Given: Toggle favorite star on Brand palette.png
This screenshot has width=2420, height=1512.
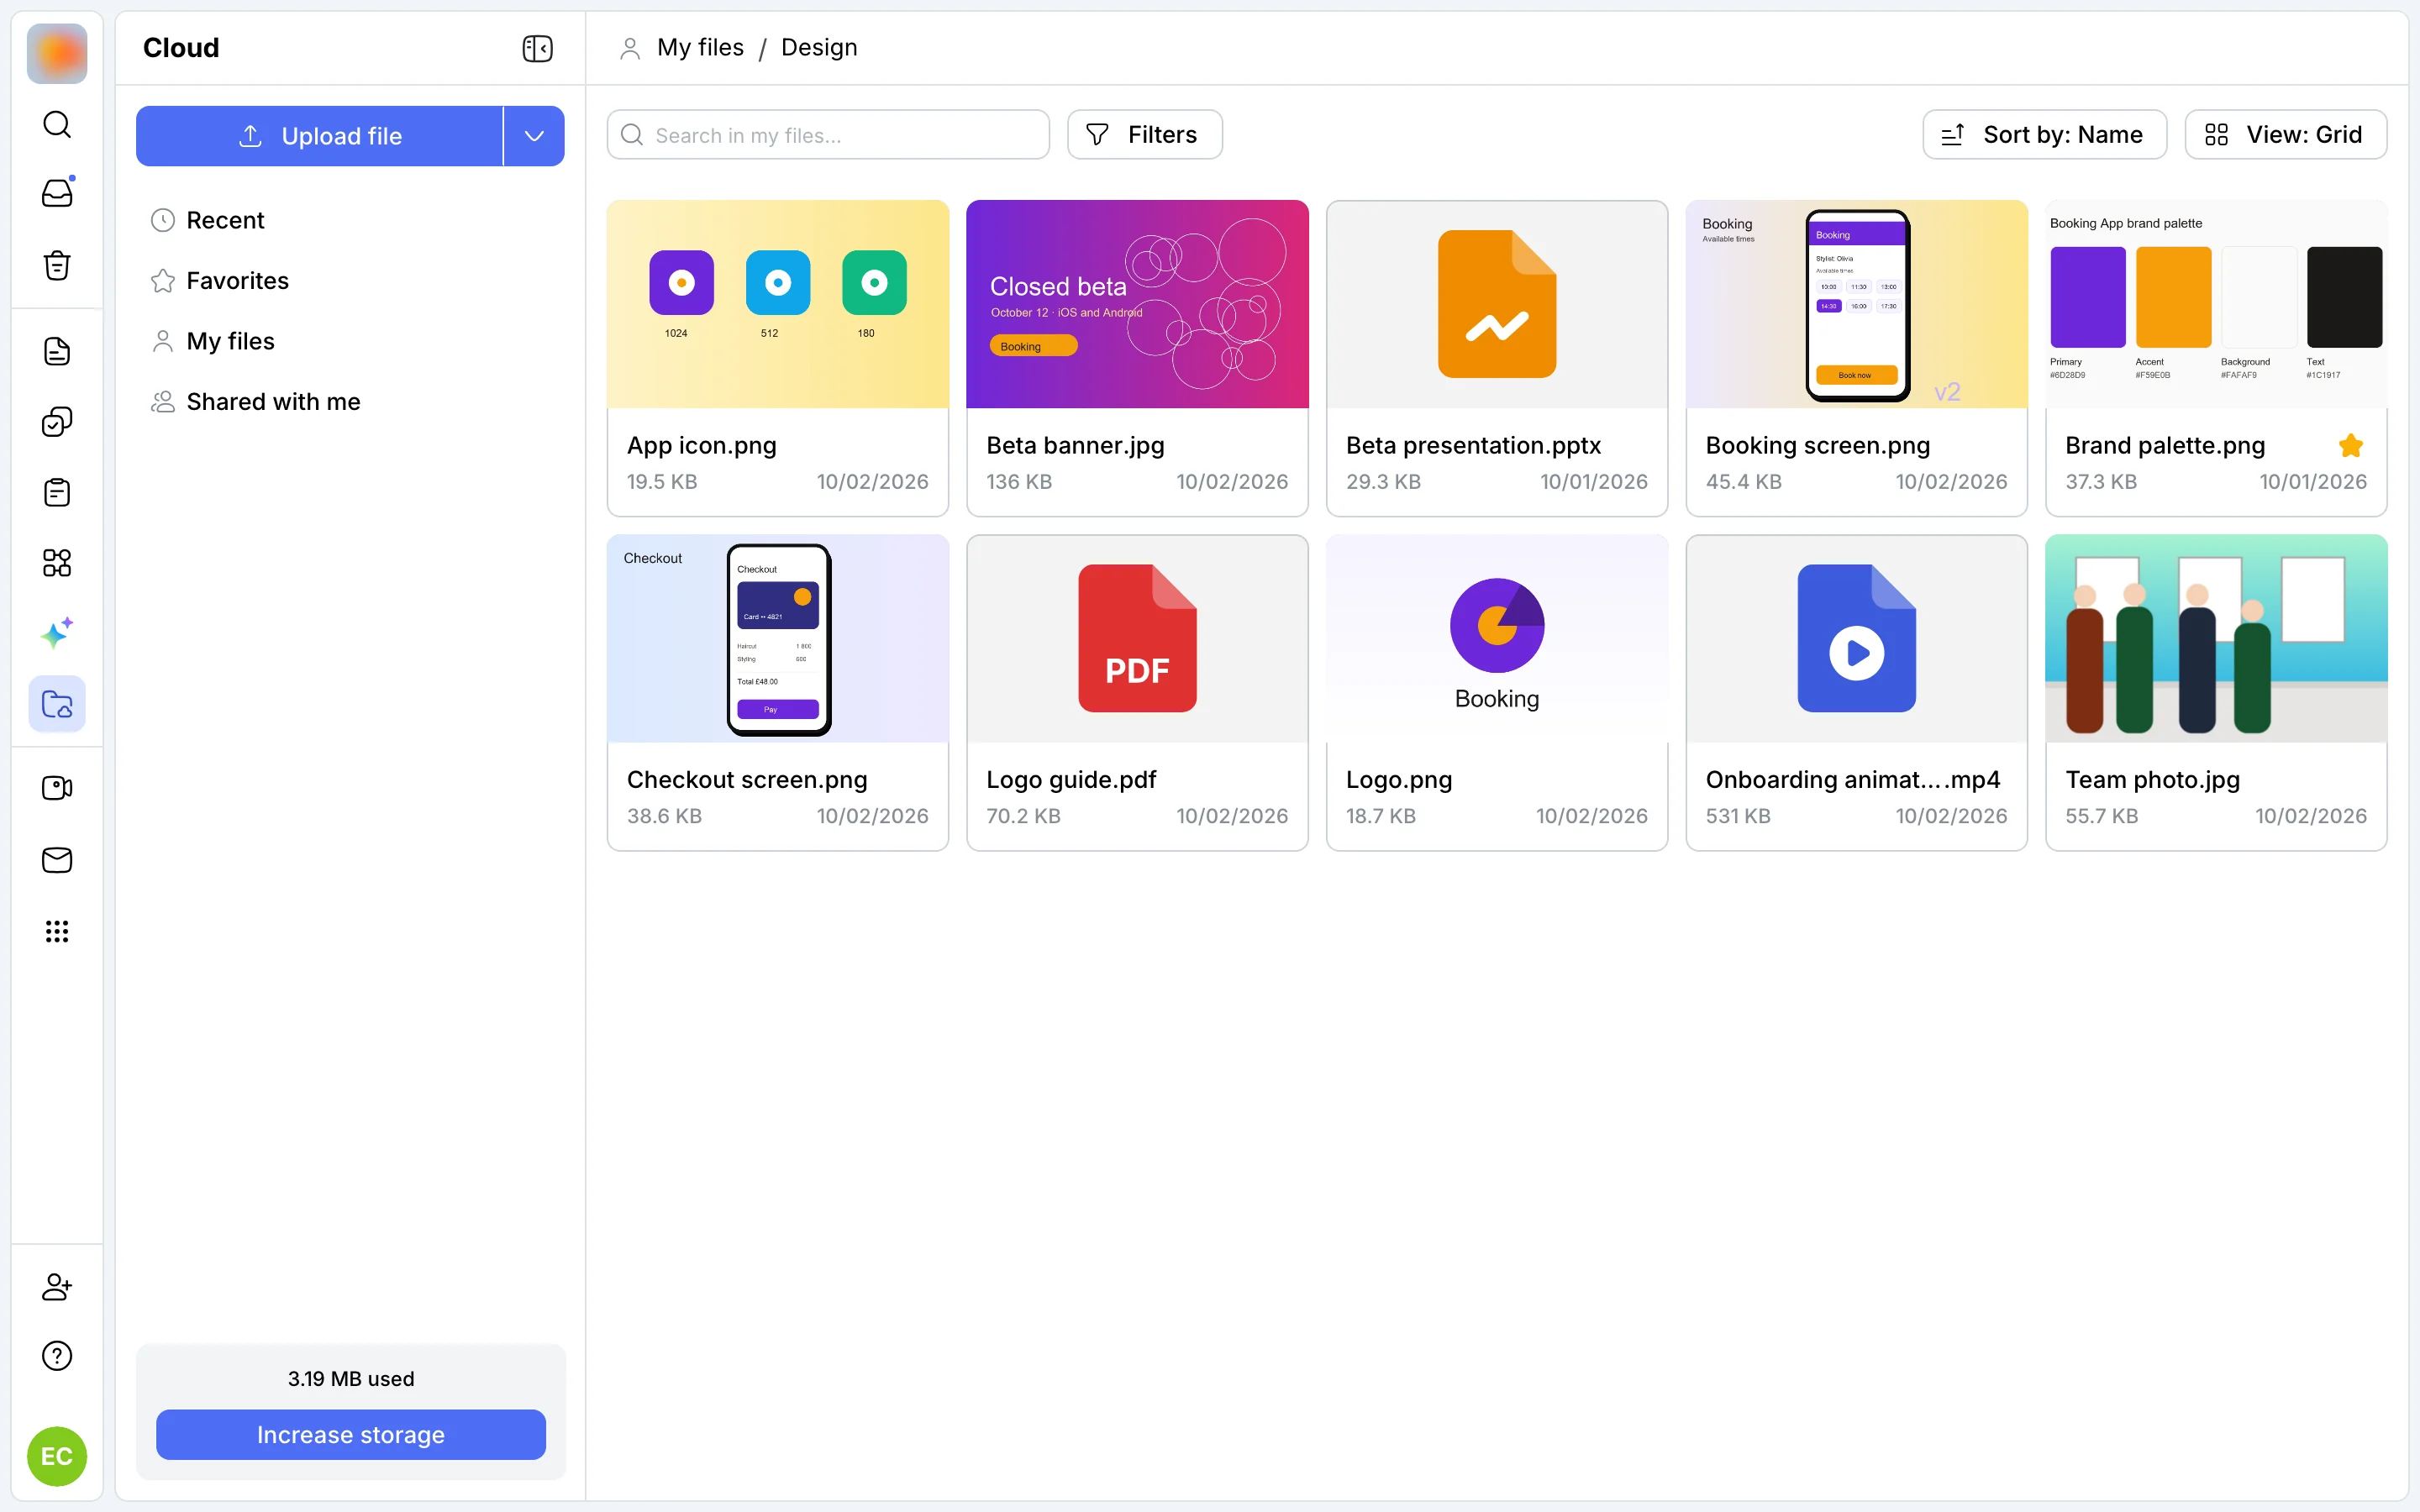Looking at the screenshot, I should click(2351, 446).
